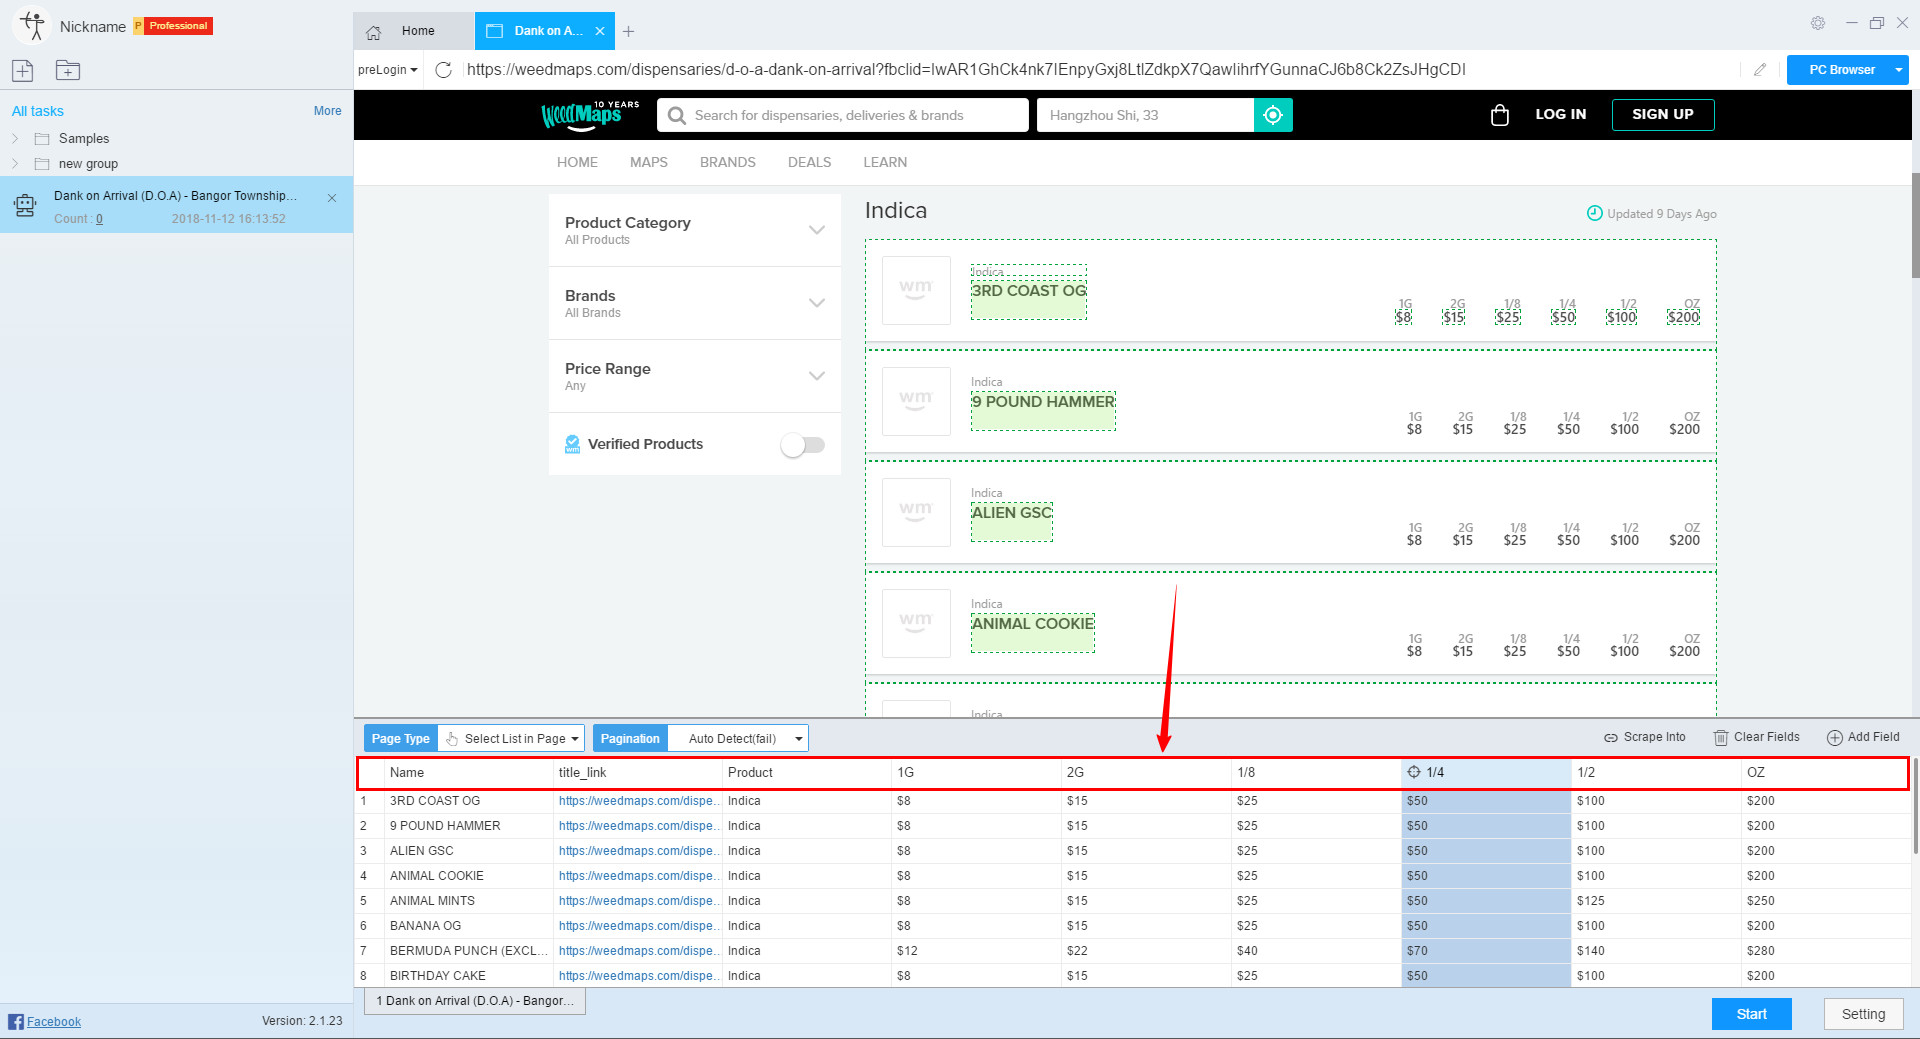
Task: Click the 3RD COAST OG product thumbnail
Action: (916, 290)
